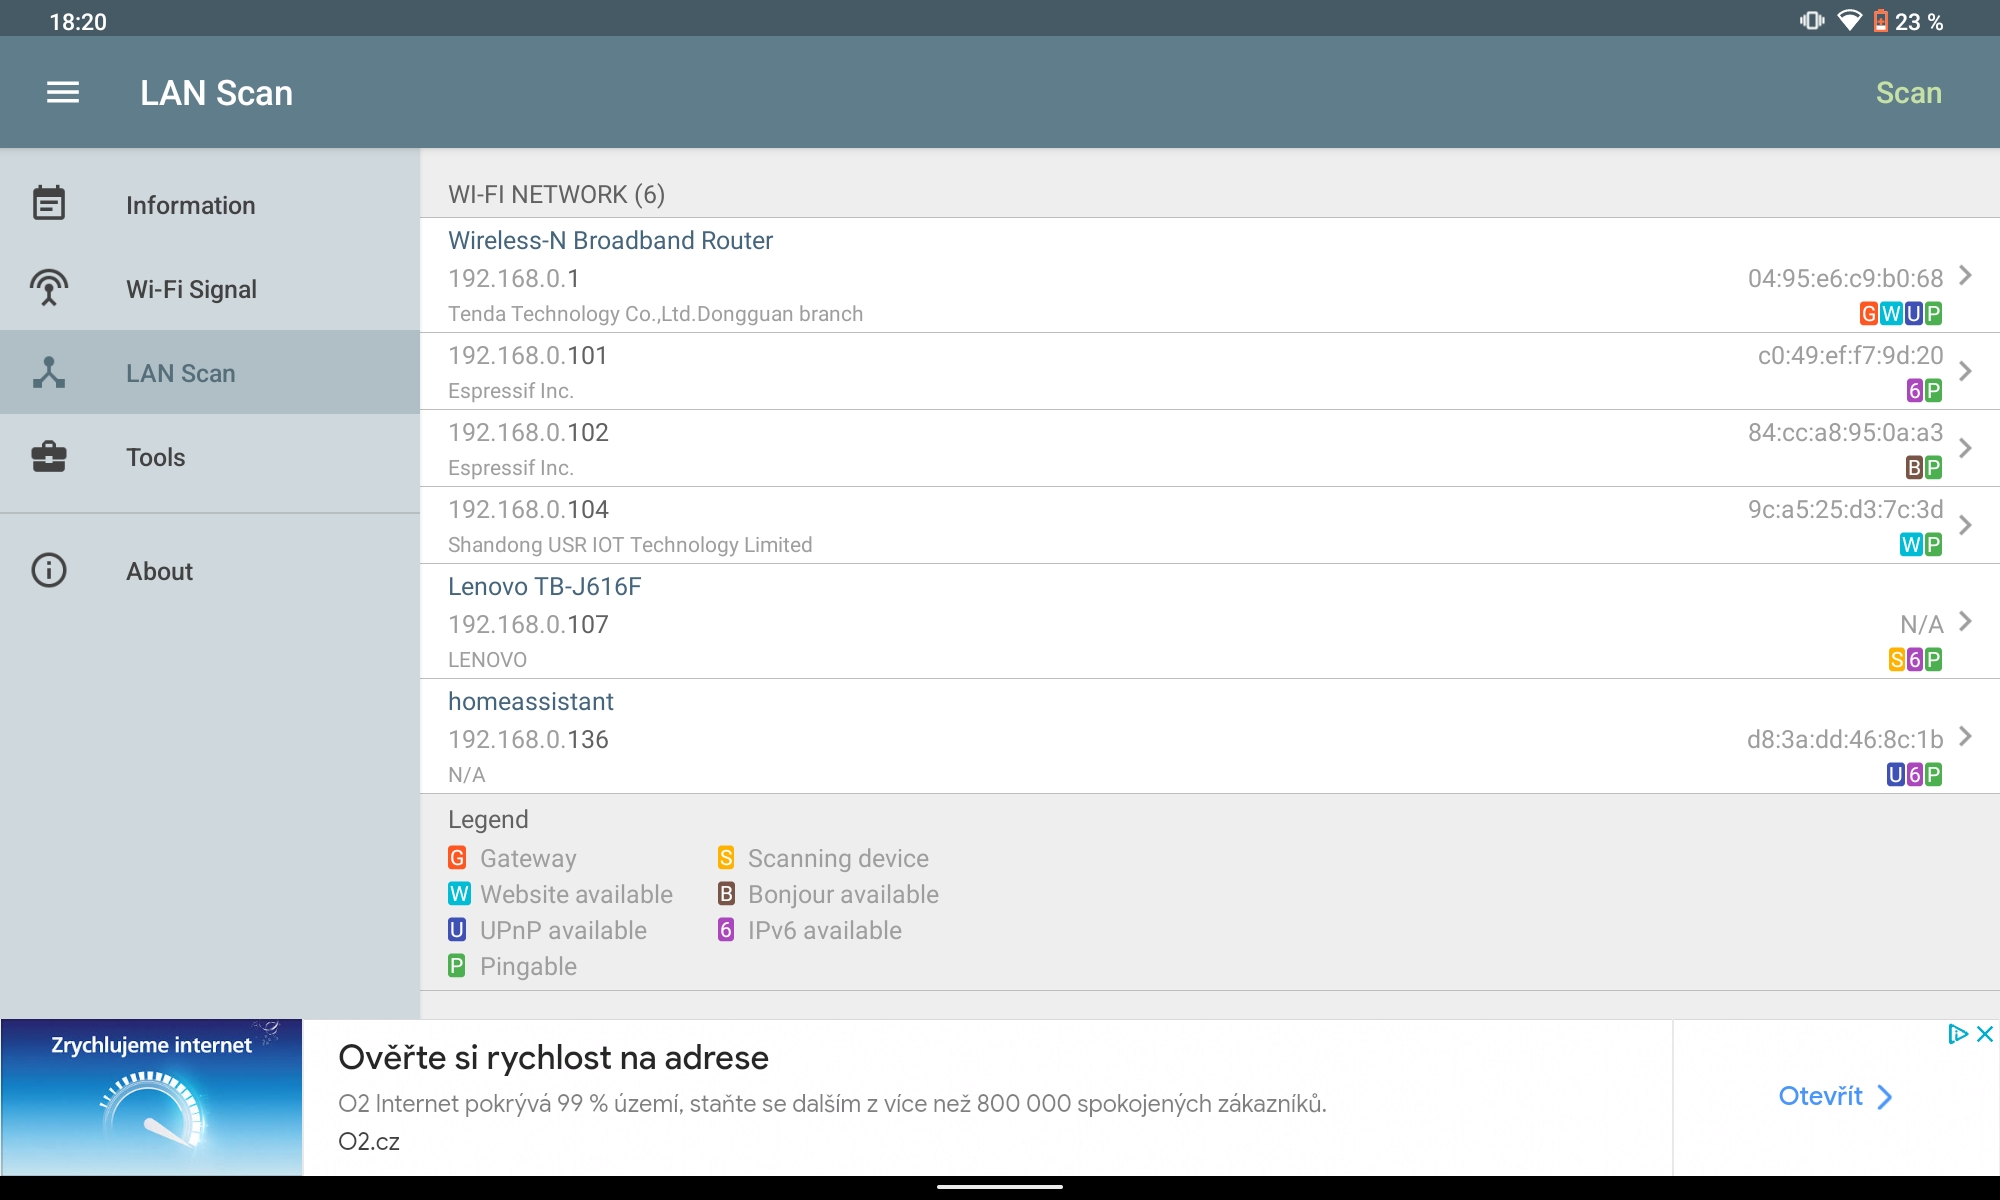The image size is (2000, 1200).
Task: Click the LAN Scan network icon
Action: 49,372
